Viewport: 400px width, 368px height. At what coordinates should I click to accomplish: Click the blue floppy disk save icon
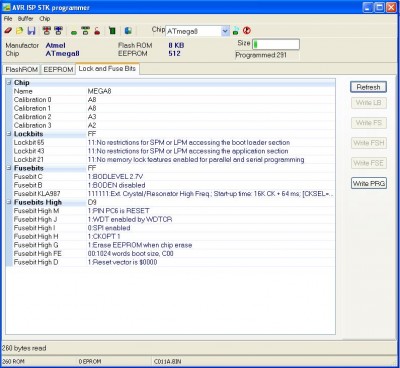(x=31, y=31)
